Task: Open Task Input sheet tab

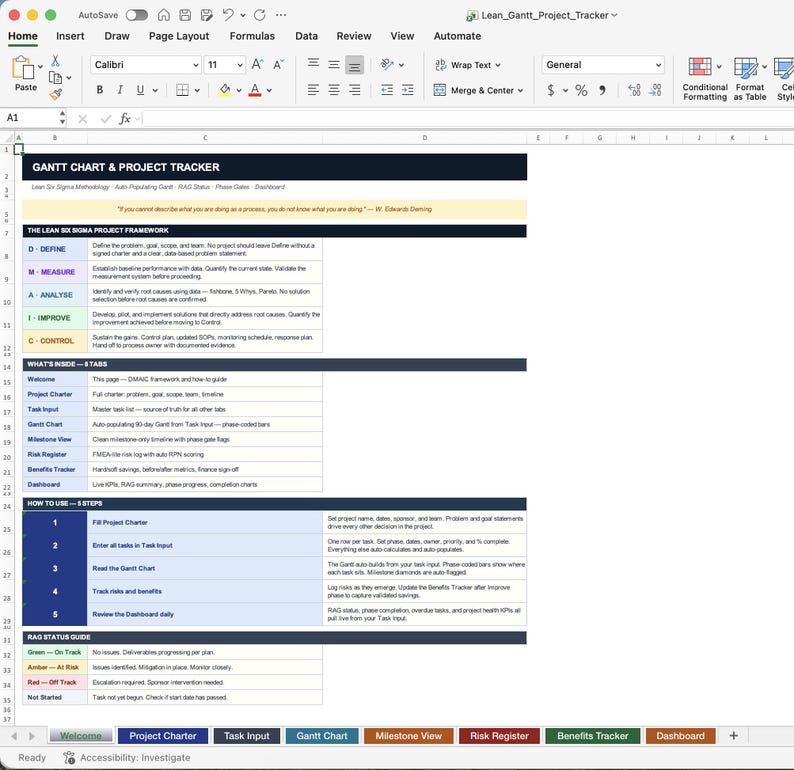Action: tap(247, 736)
